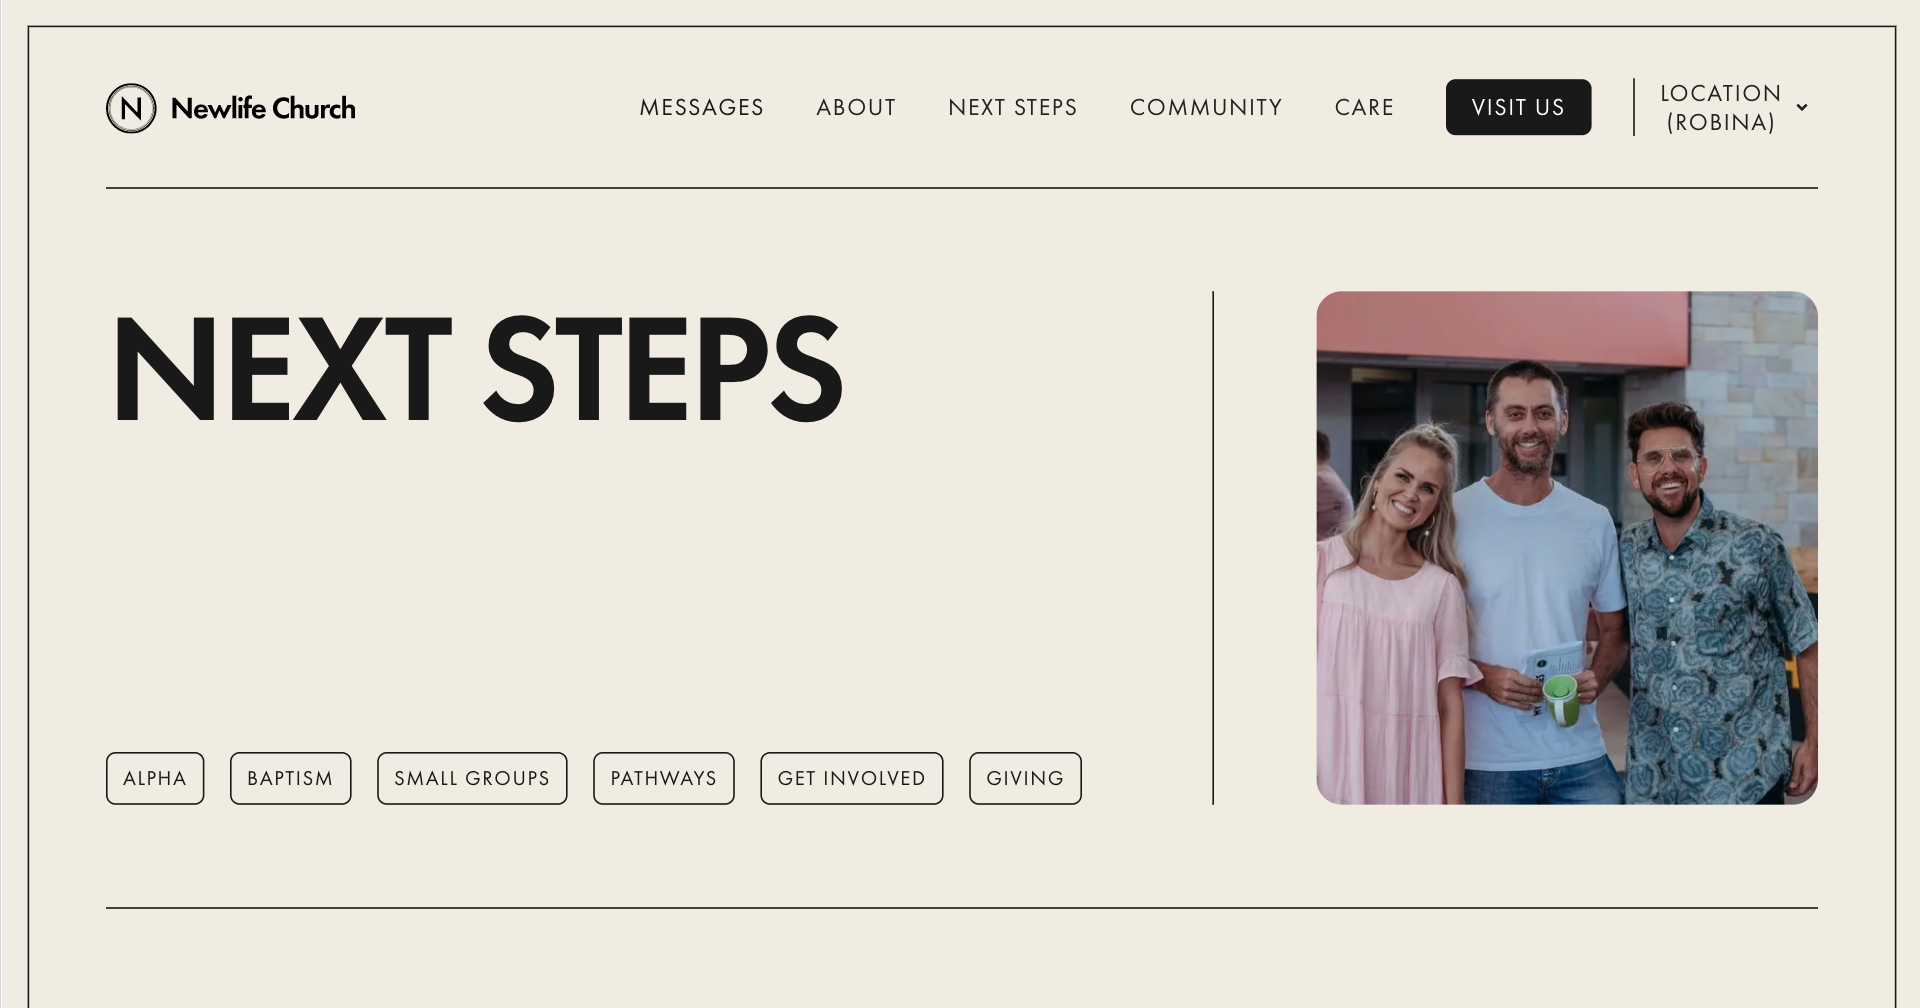Click the chevron beside Location (Robina)
The image size is (1920, 1008).
point(1803,107)
